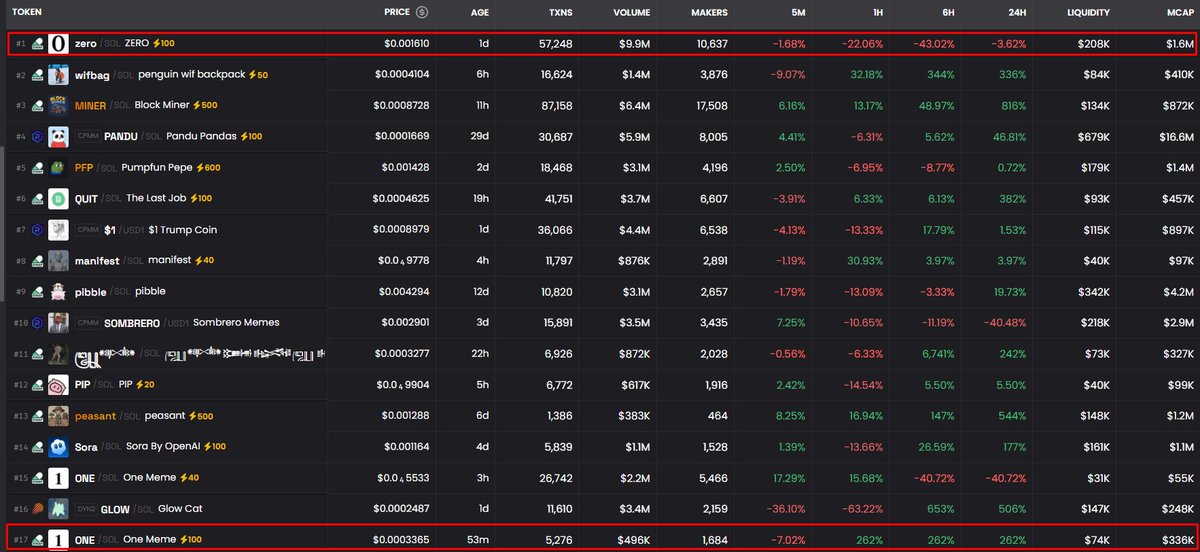Viewport: 1200px width, 552px height.
Task: Click the MINER transactions value 87,158
Action: click(553, 106)
